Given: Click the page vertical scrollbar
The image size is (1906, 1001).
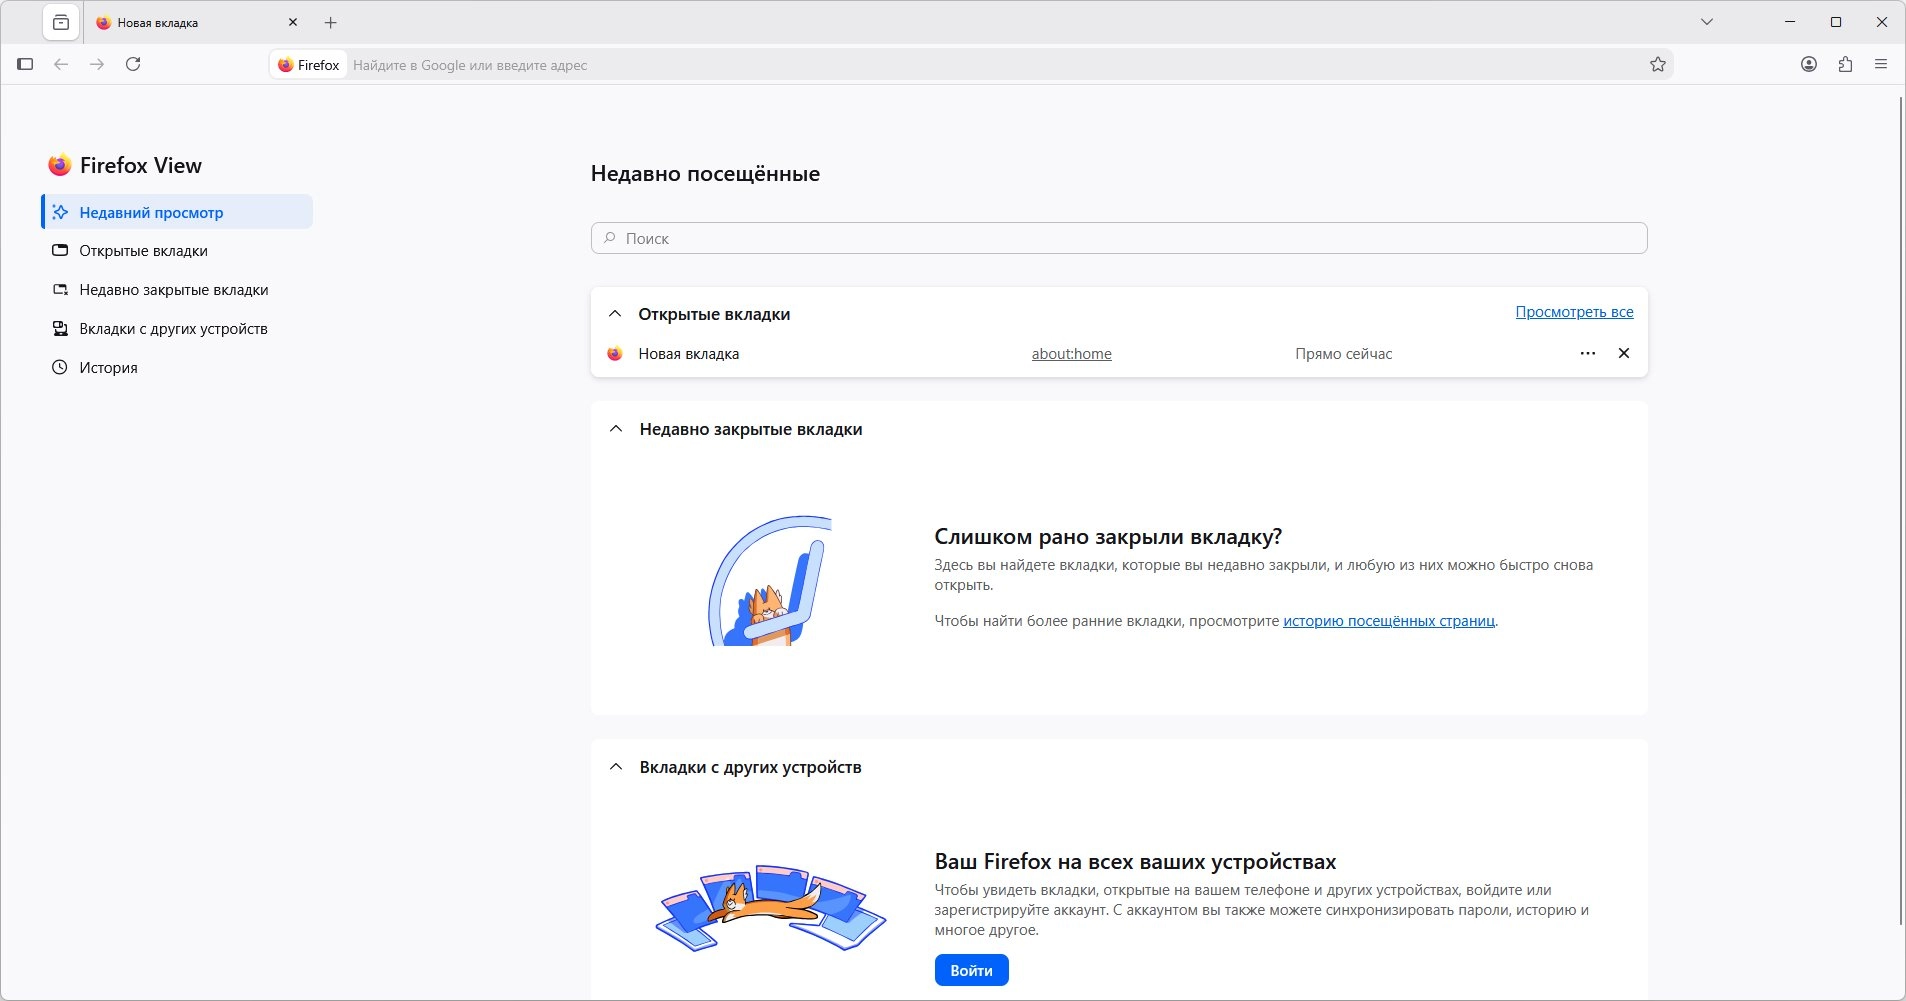Looking at the screenshot, I should (1900, 510).
